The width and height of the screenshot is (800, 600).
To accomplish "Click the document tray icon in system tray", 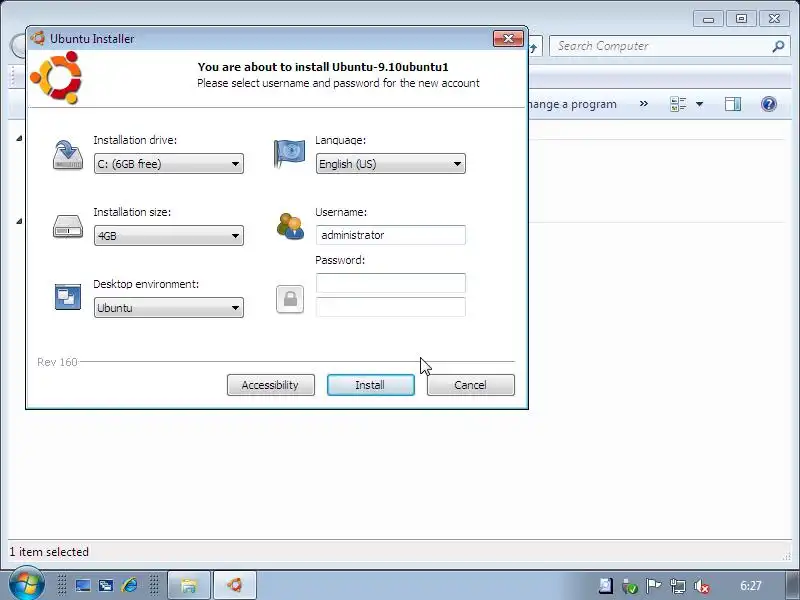I will (x=606, y=586).
